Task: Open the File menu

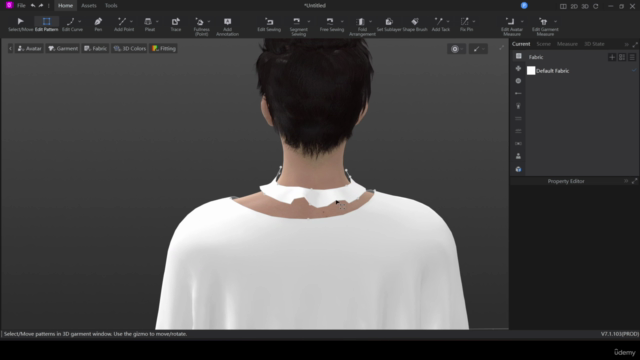Action: click(21, 6)
